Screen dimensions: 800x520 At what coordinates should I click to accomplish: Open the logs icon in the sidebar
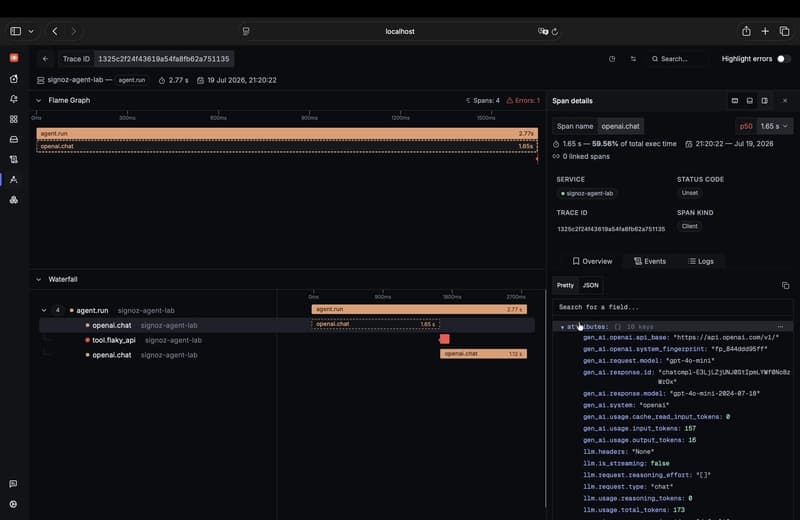(x=14, y=159)
